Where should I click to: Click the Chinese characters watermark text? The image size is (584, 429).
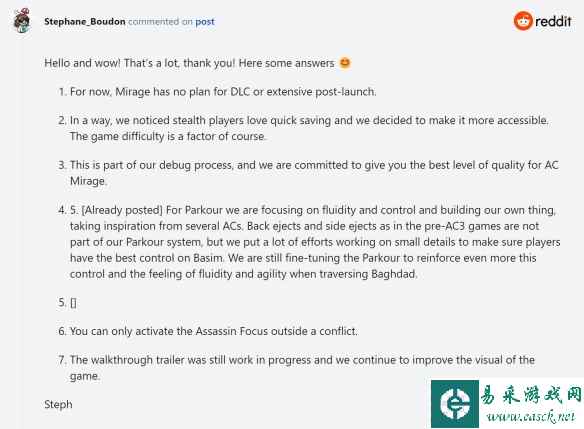(531, 395)
